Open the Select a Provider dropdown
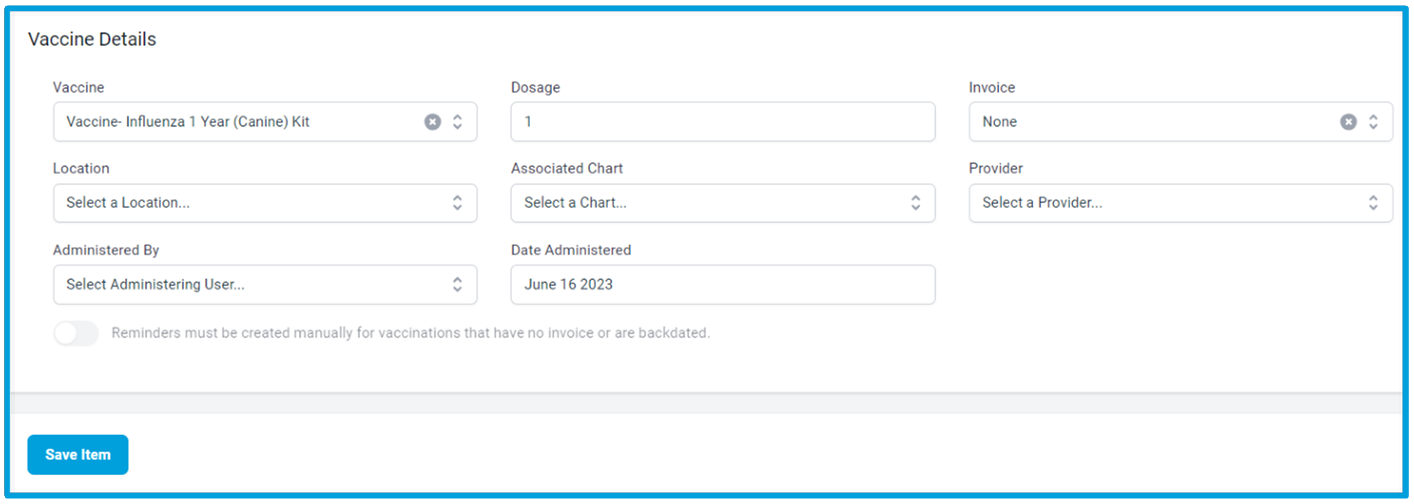The image size is (1414, 504). [x=1181, y=203]
